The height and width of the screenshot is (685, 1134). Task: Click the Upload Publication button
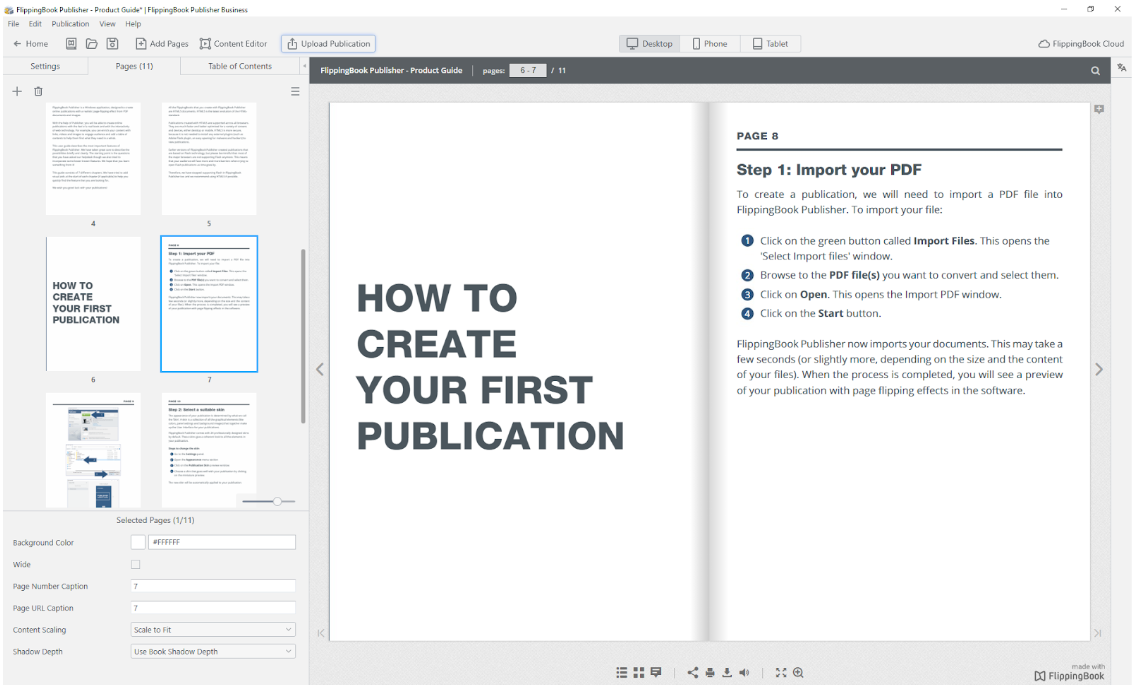click(x=328, y=44)
